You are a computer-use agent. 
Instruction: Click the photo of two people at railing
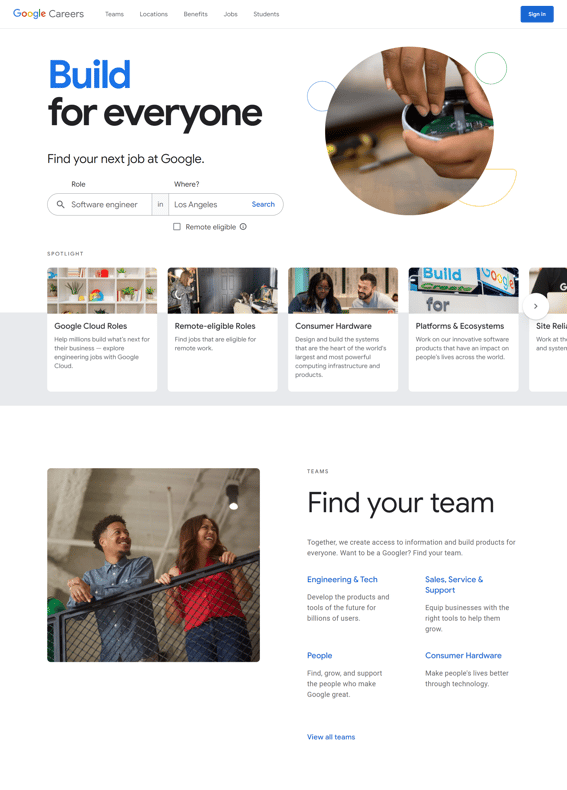point(154,565)
